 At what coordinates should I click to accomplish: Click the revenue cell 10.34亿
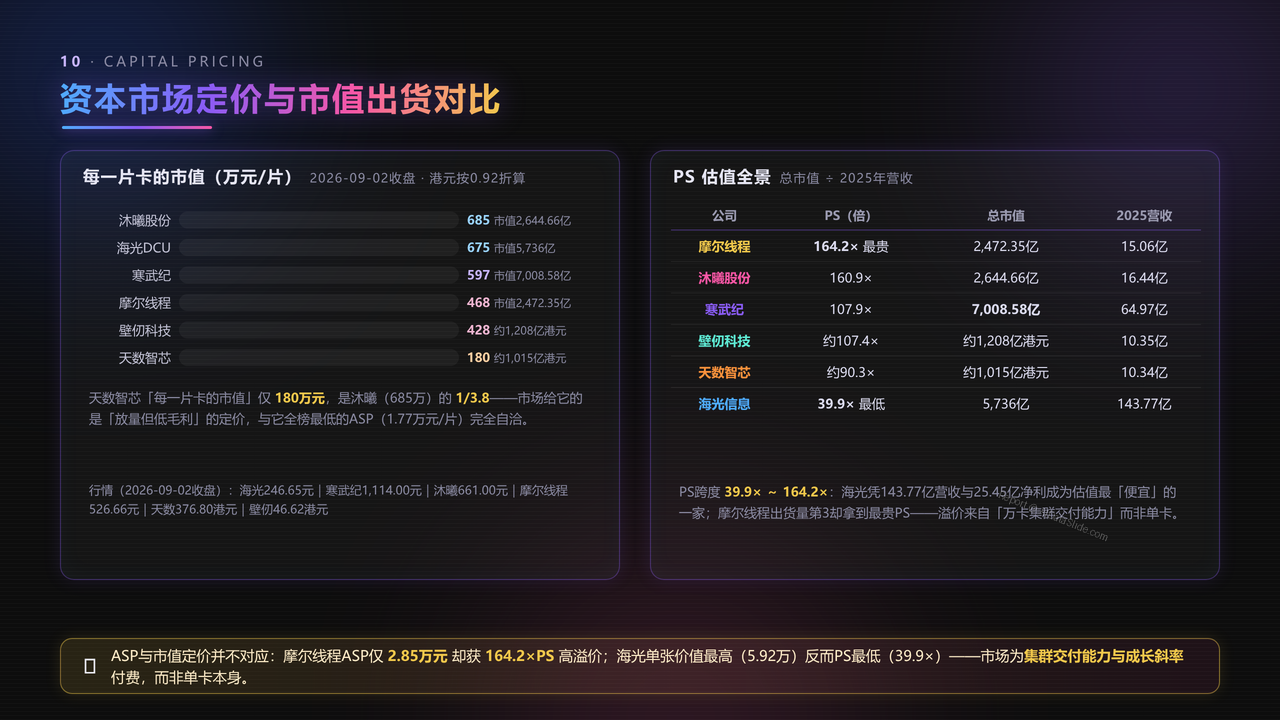coord(1145,373)
